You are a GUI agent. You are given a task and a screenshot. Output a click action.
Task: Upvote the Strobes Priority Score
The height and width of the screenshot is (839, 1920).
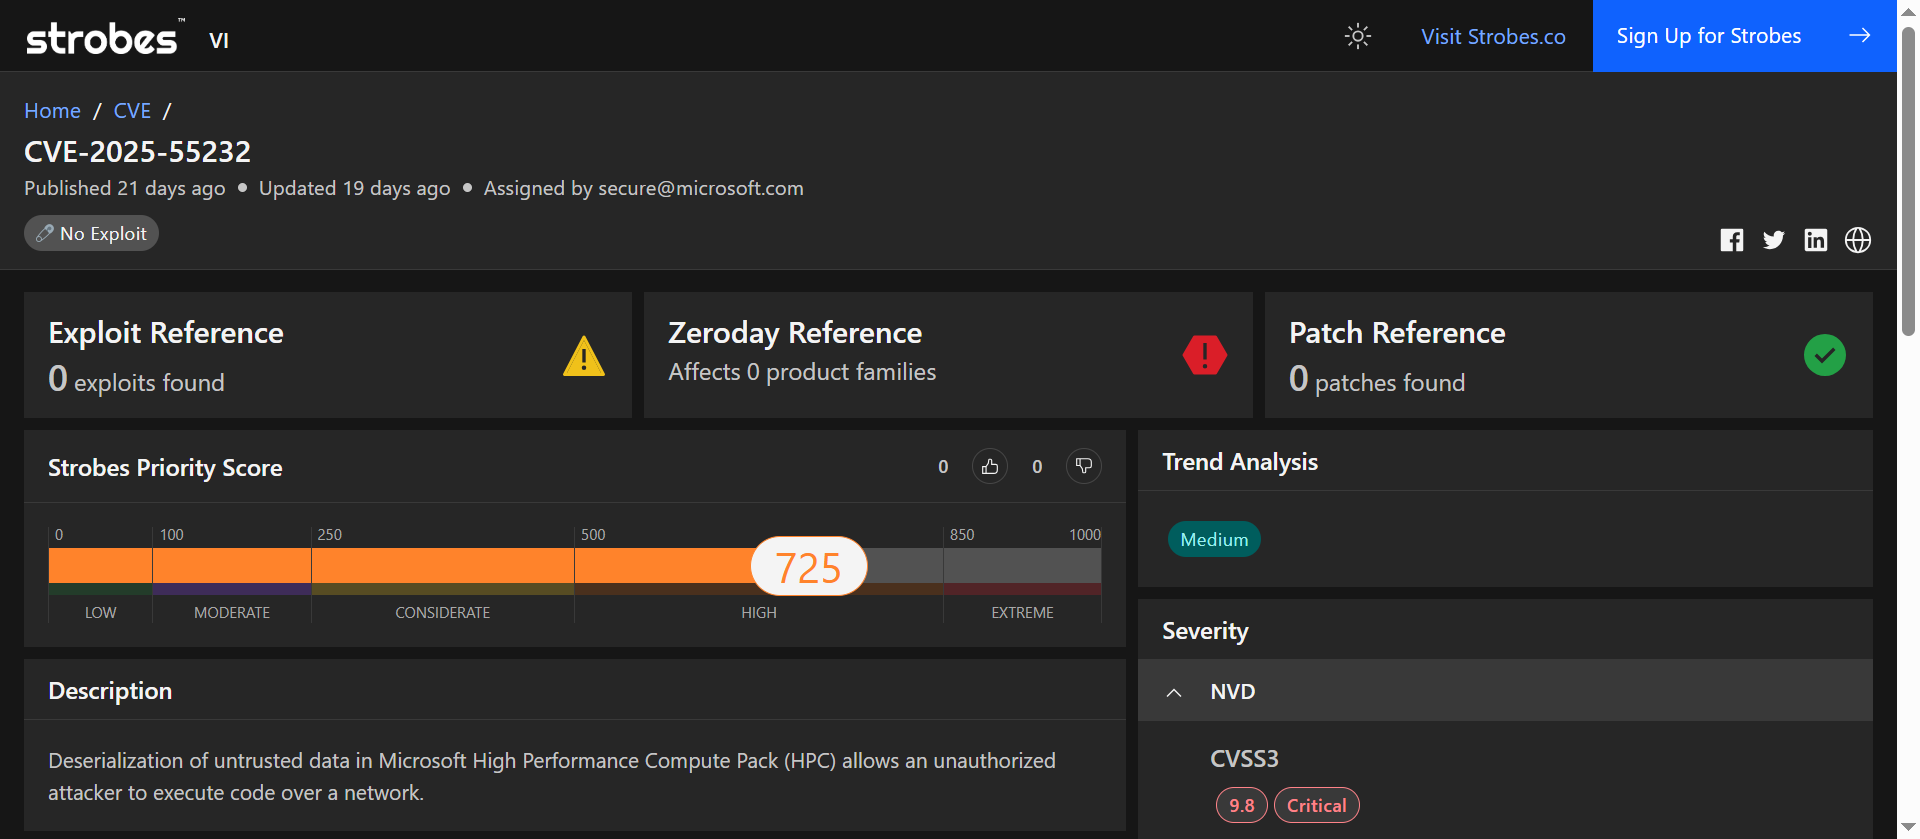(x=989, y=467)
